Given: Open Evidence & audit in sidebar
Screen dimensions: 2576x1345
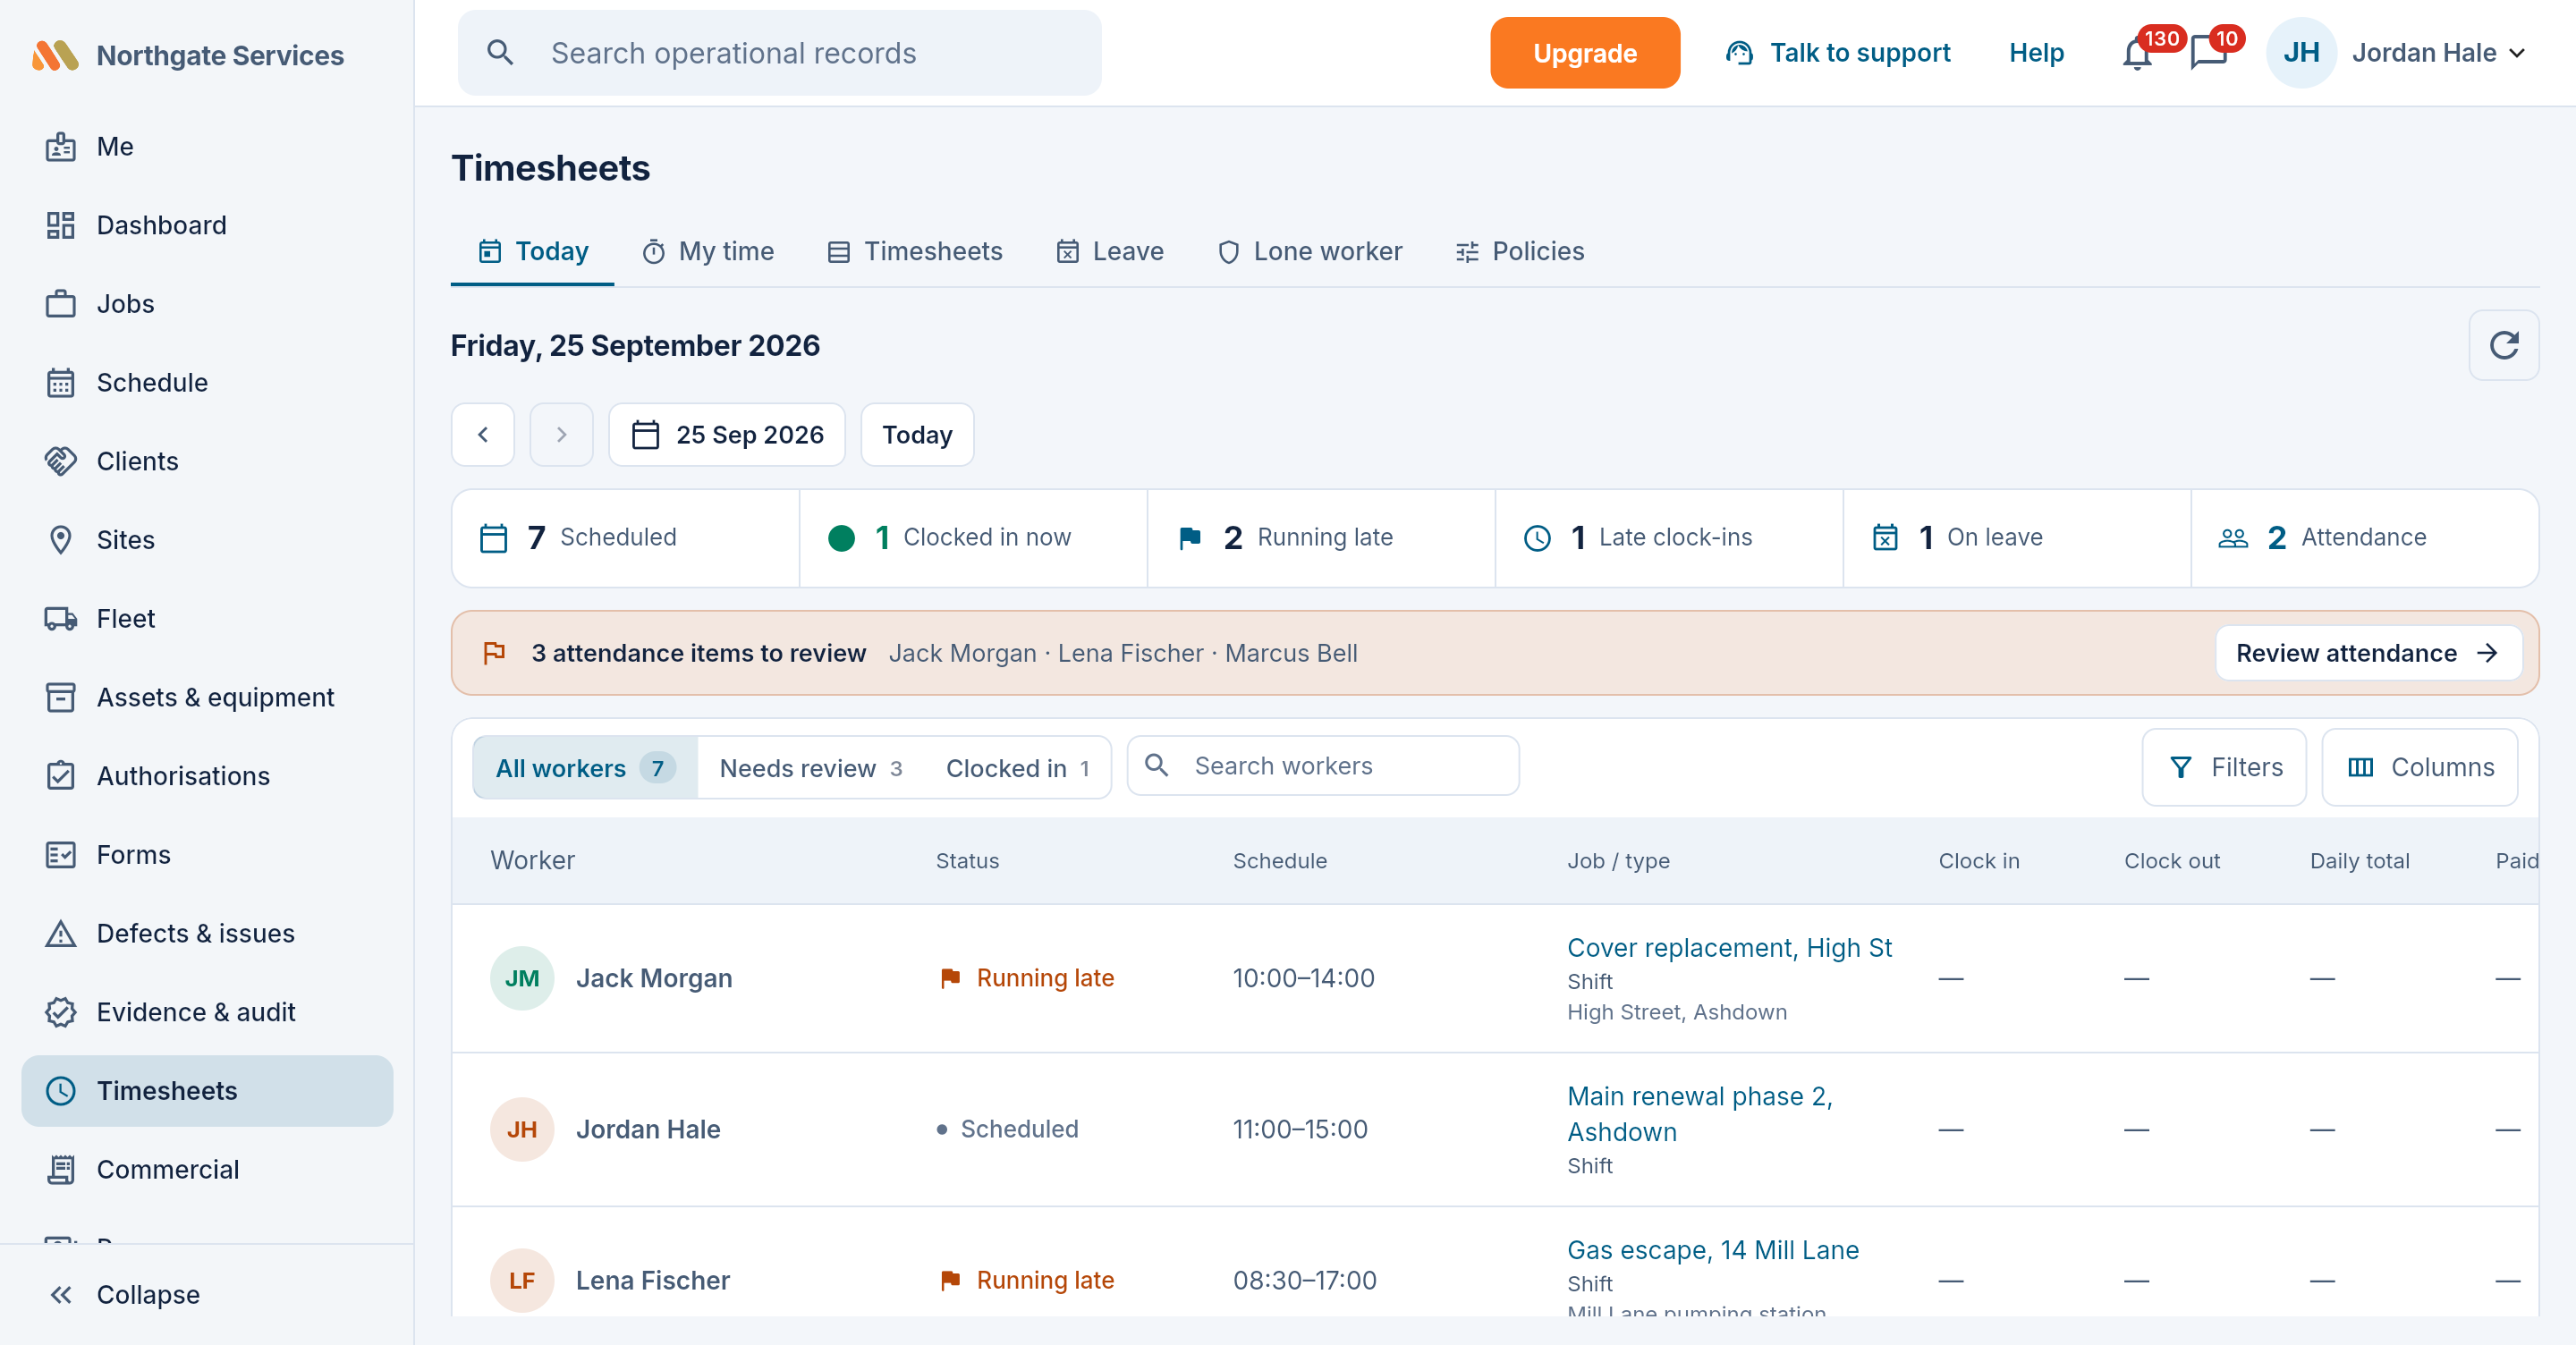Looking at the screenshot, I should [207, 1012].
